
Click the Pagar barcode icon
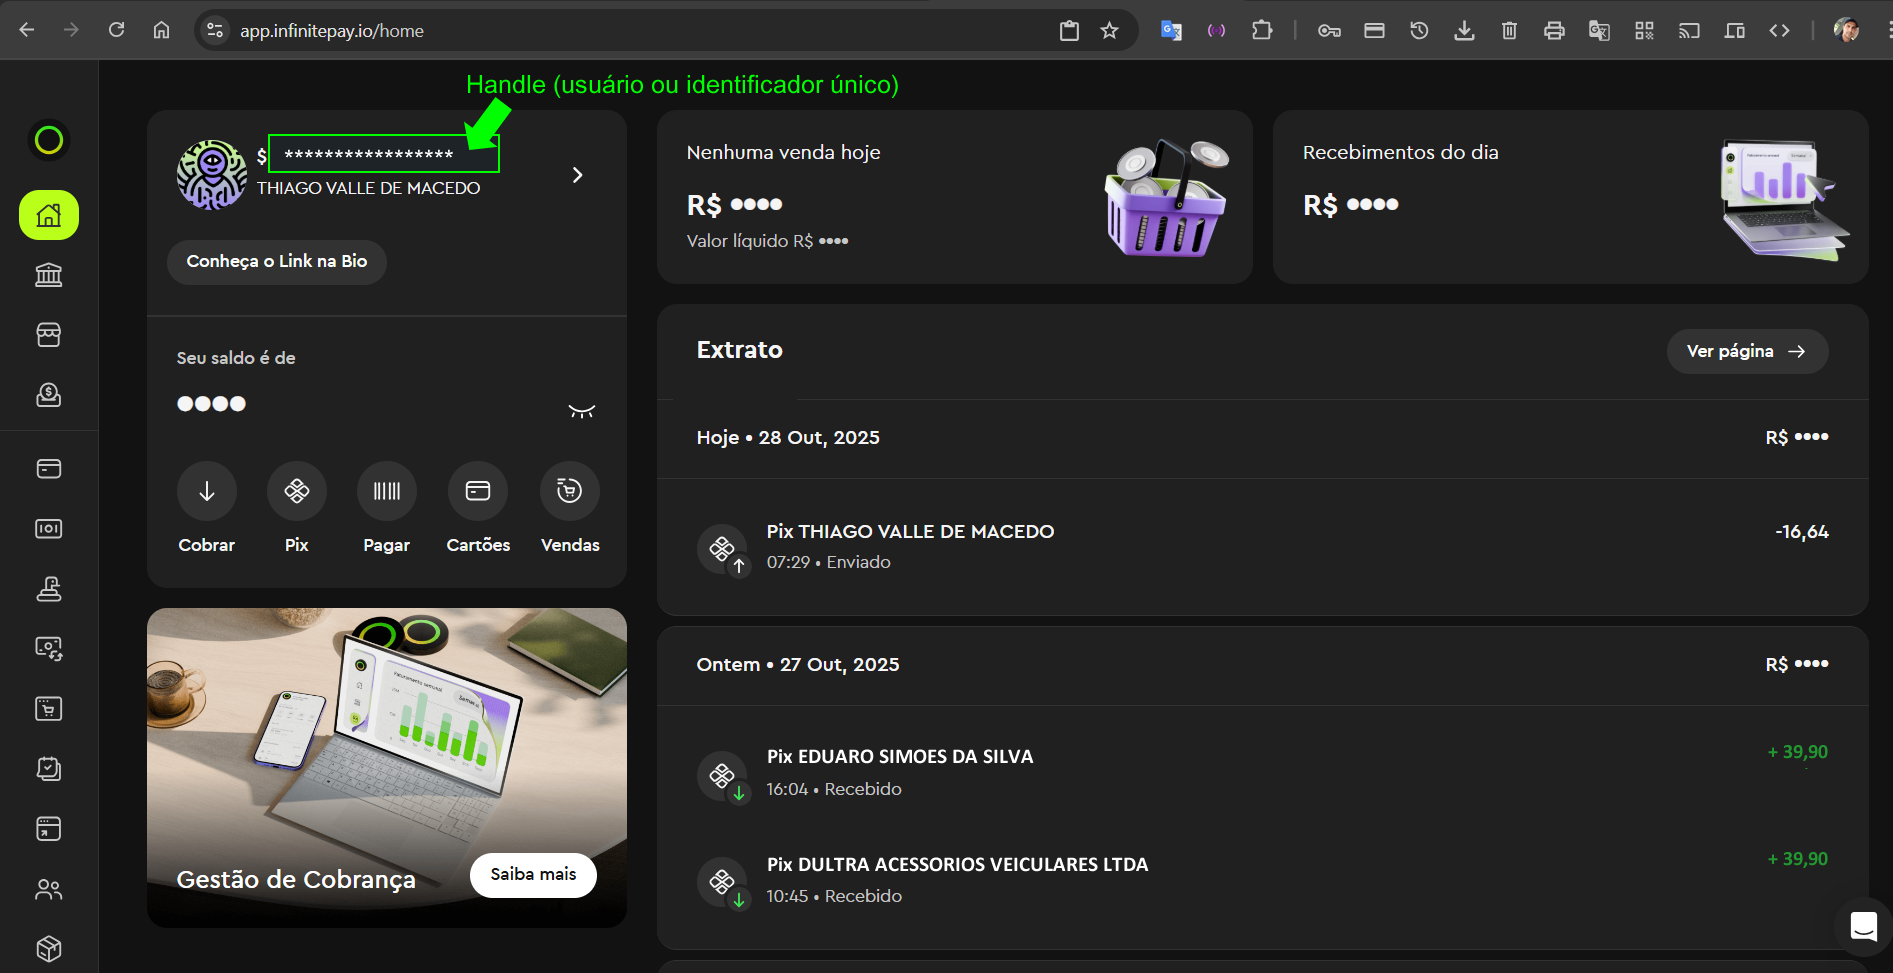387,491
